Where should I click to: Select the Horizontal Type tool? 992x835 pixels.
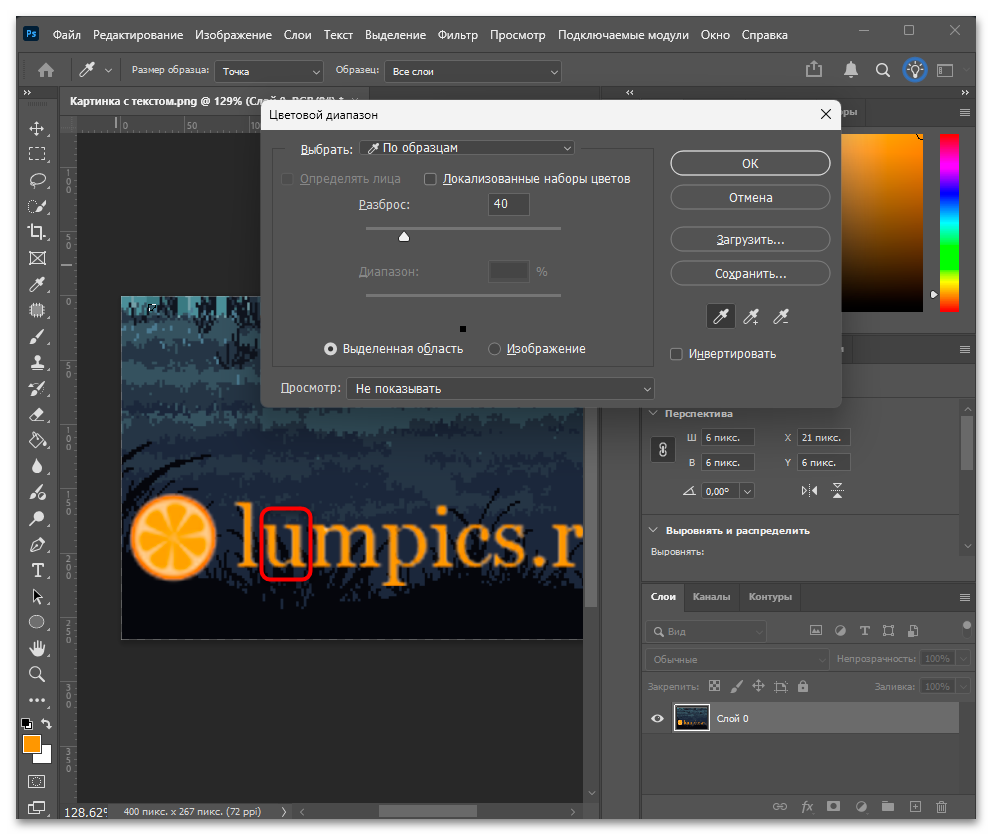pos(37,570)
